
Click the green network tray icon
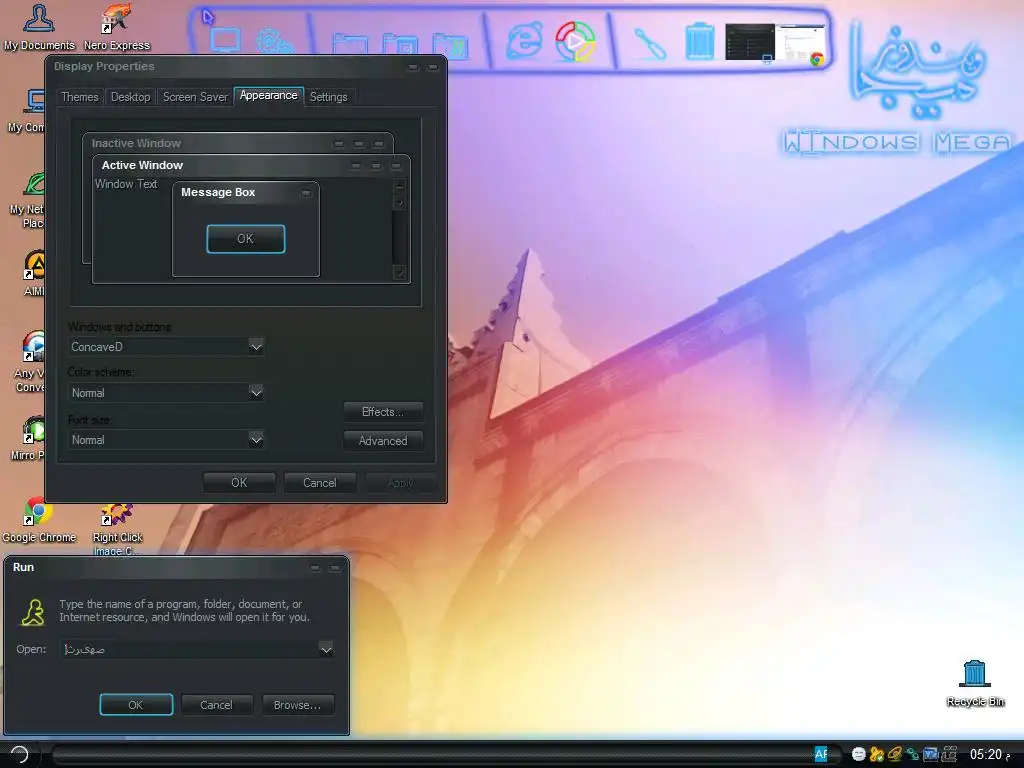[913, 754]
